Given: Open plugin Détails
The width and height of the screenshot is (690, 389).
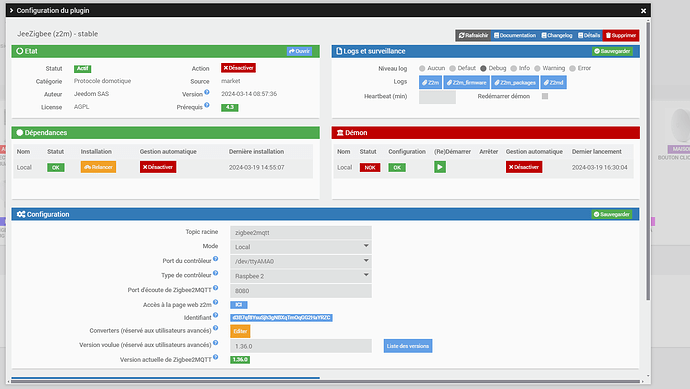Looking at the screenshot, I should 589,35.
